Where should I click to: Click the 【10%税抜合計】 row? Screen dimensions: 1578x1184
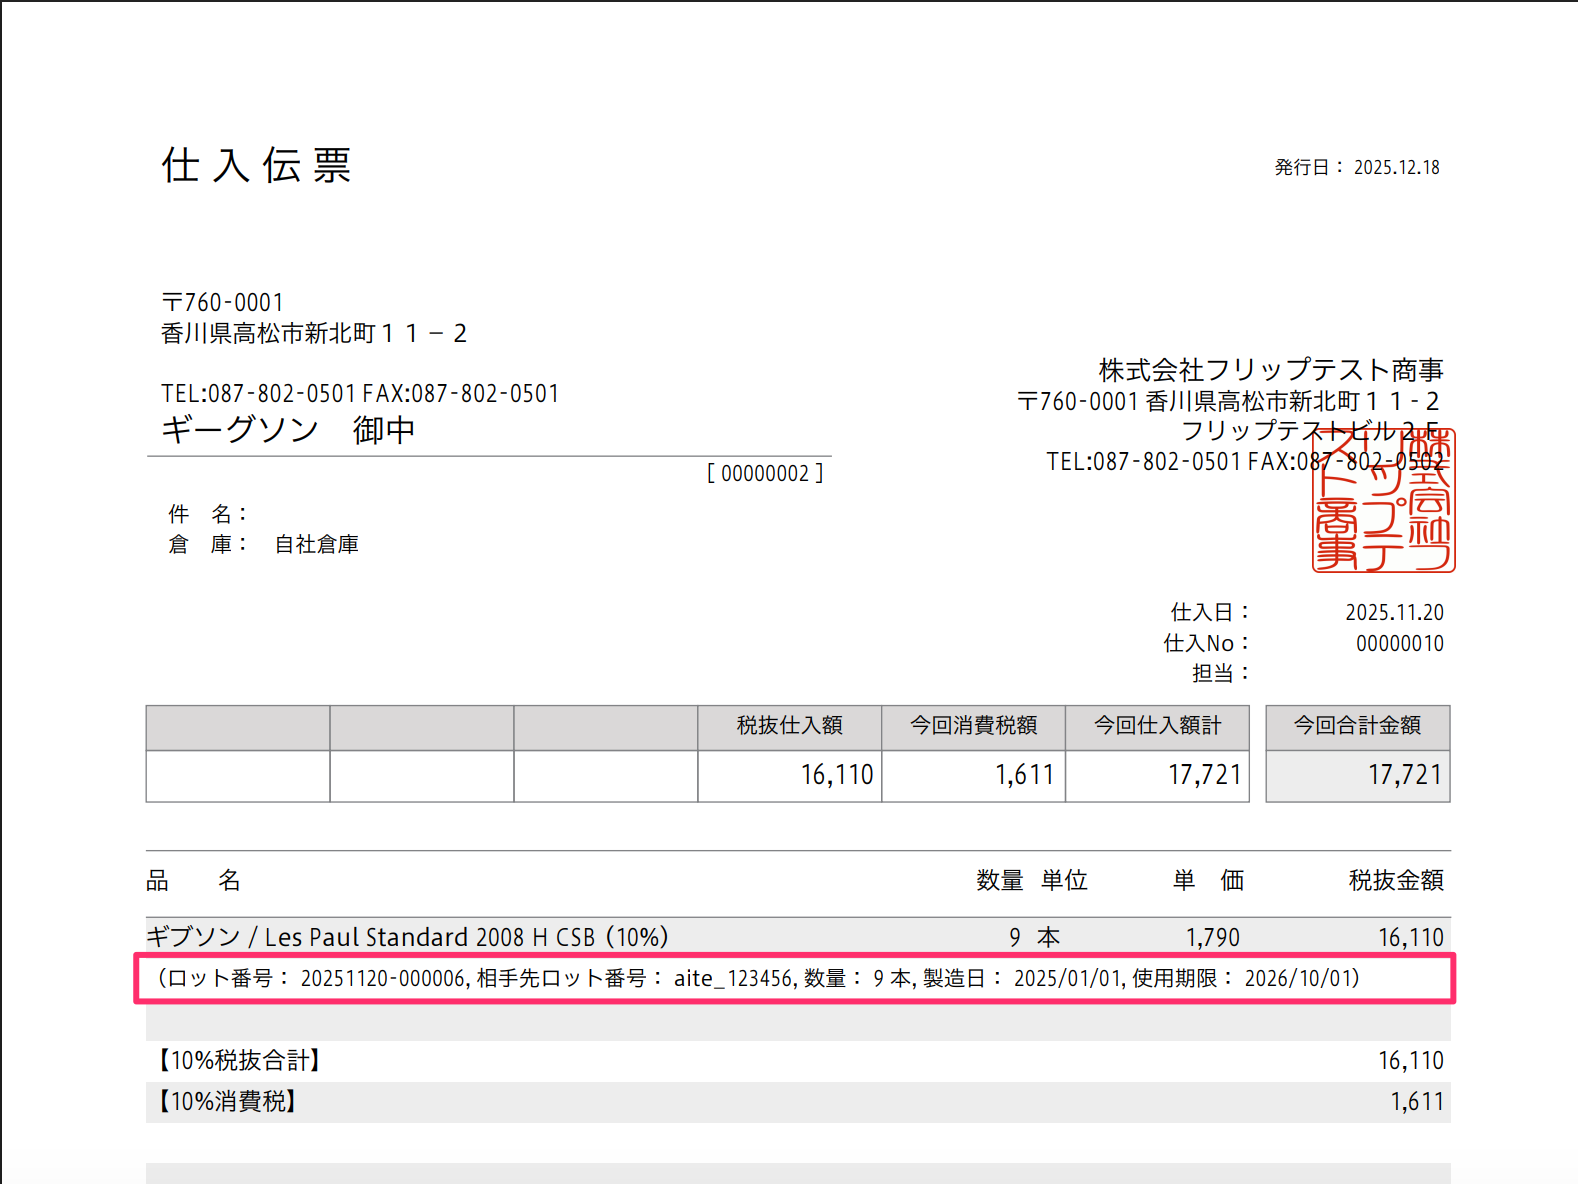tap(798, 1061)
